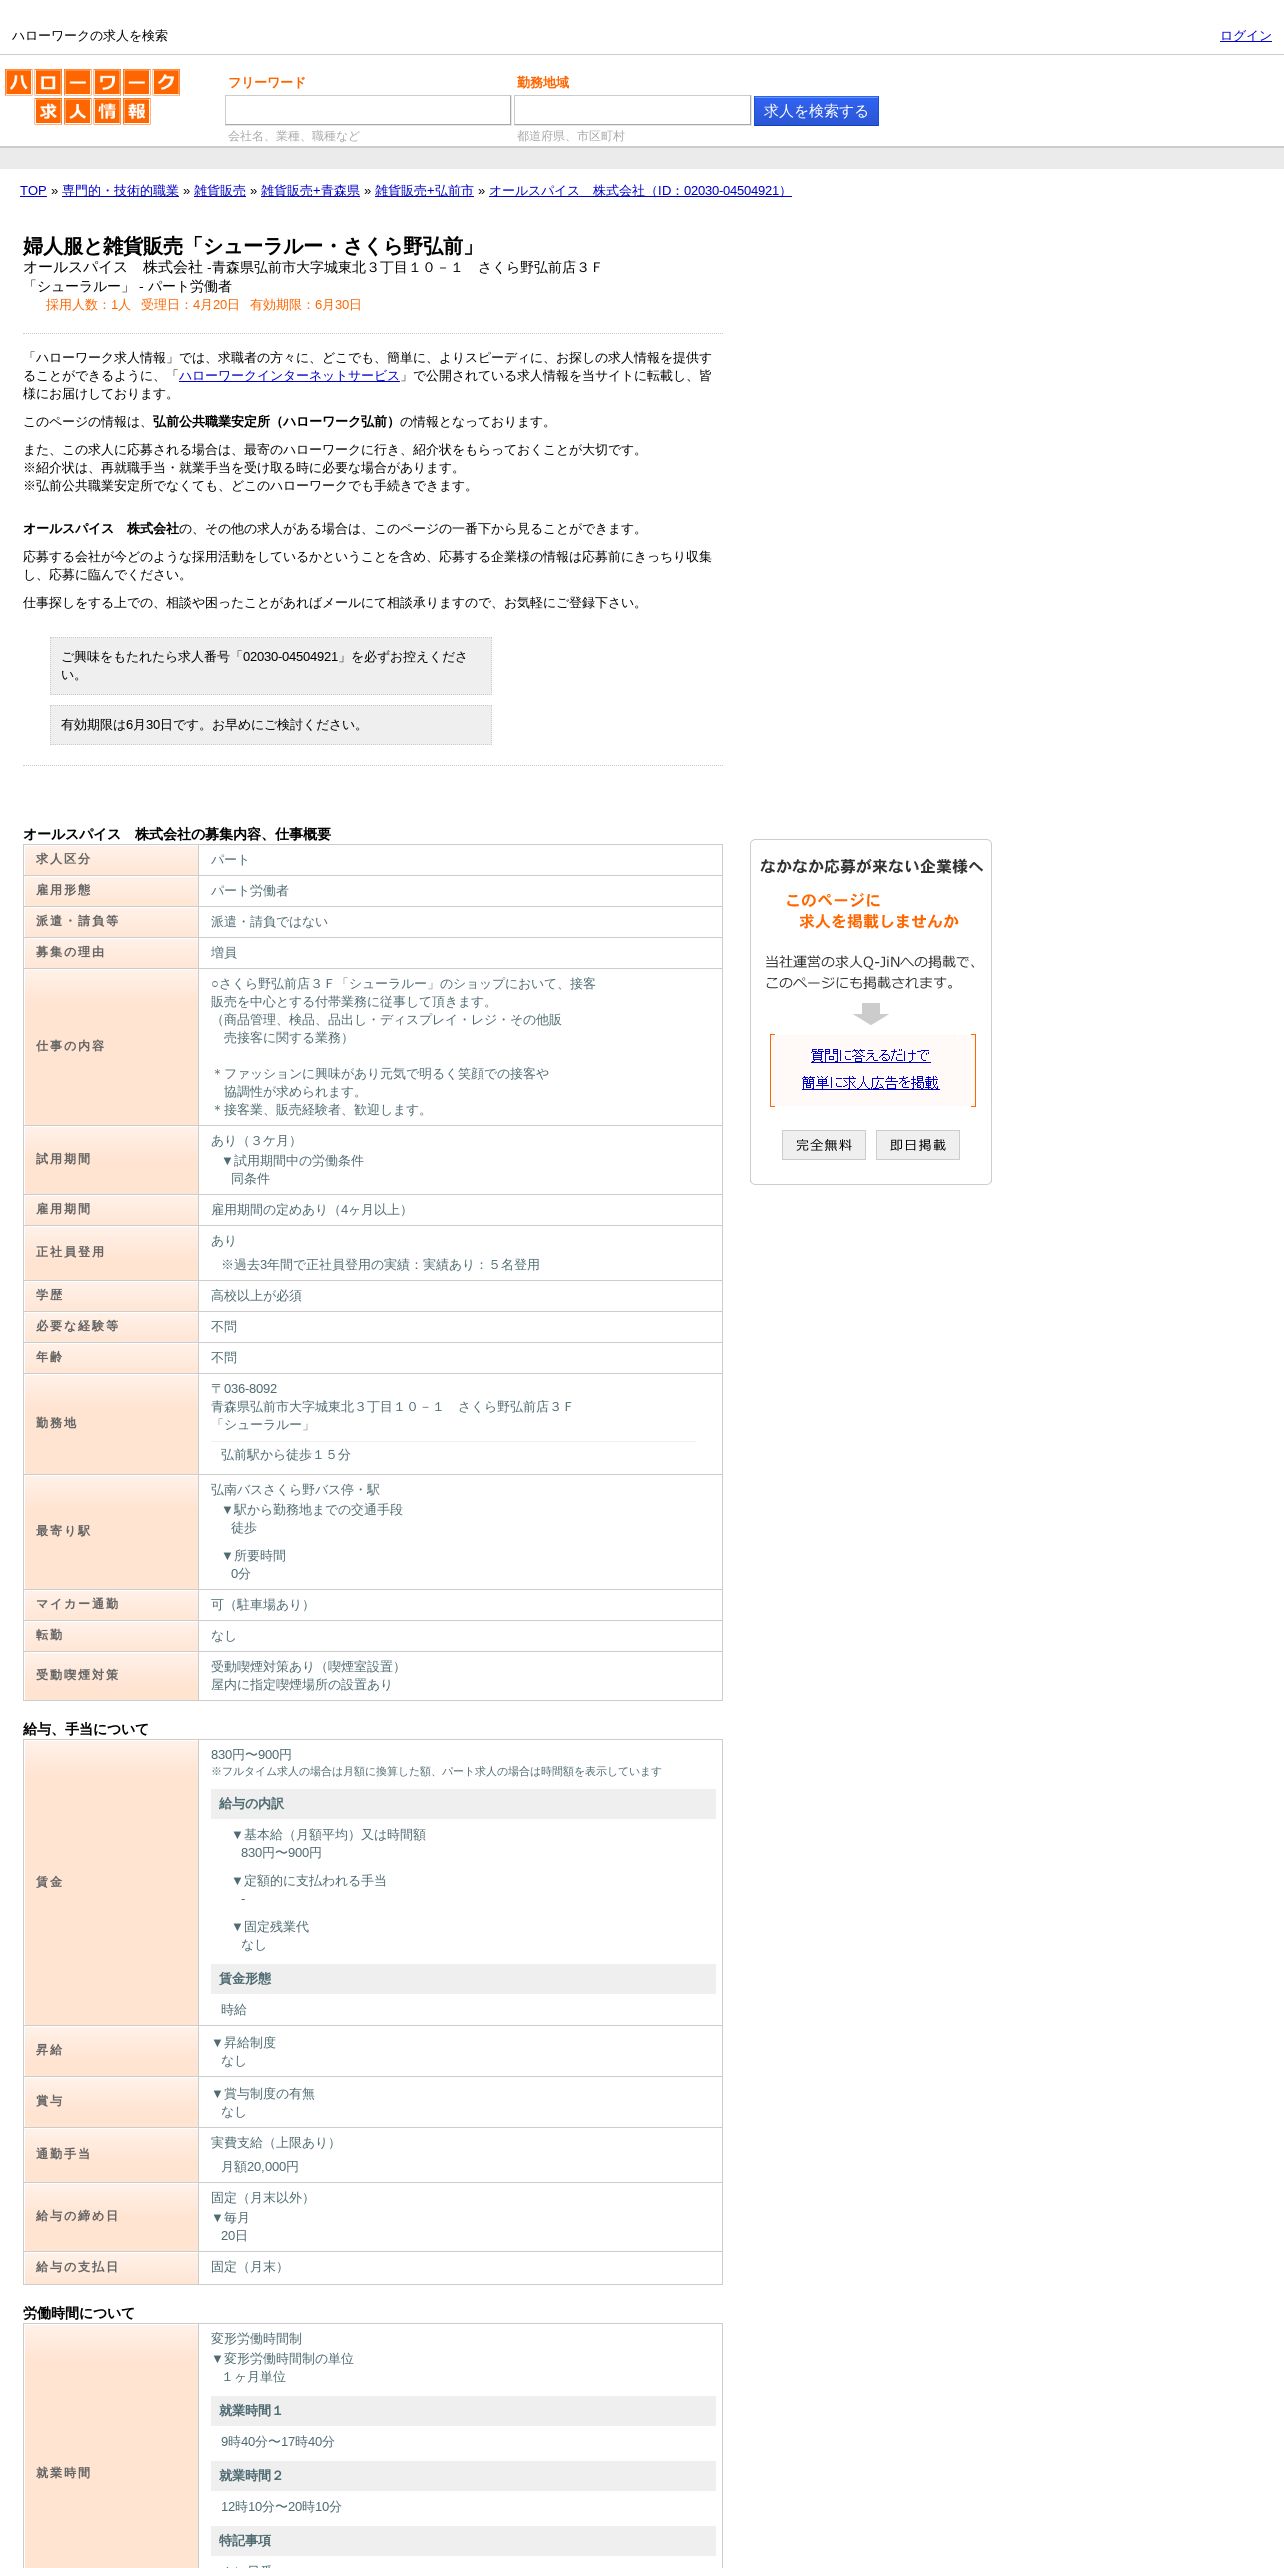Open 専門的・技術的職業 breadcrumb link
Screen dimensions: 1284x2568
coord(120,191)
